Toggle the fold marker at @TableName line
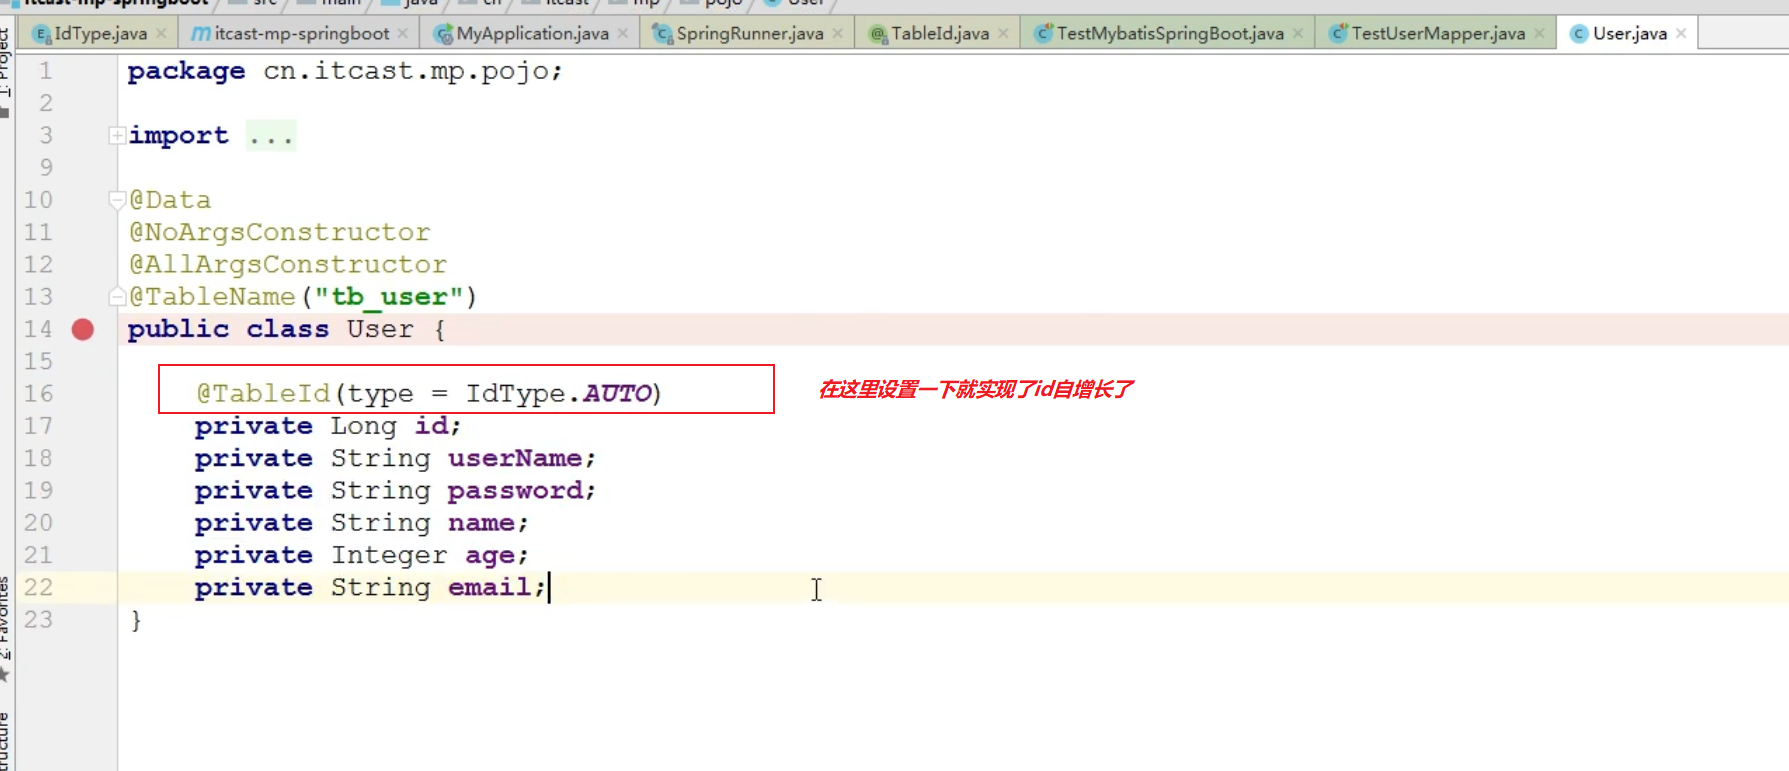The height and width of the screenshot is (771, 1789). click(x=117, y=296)
